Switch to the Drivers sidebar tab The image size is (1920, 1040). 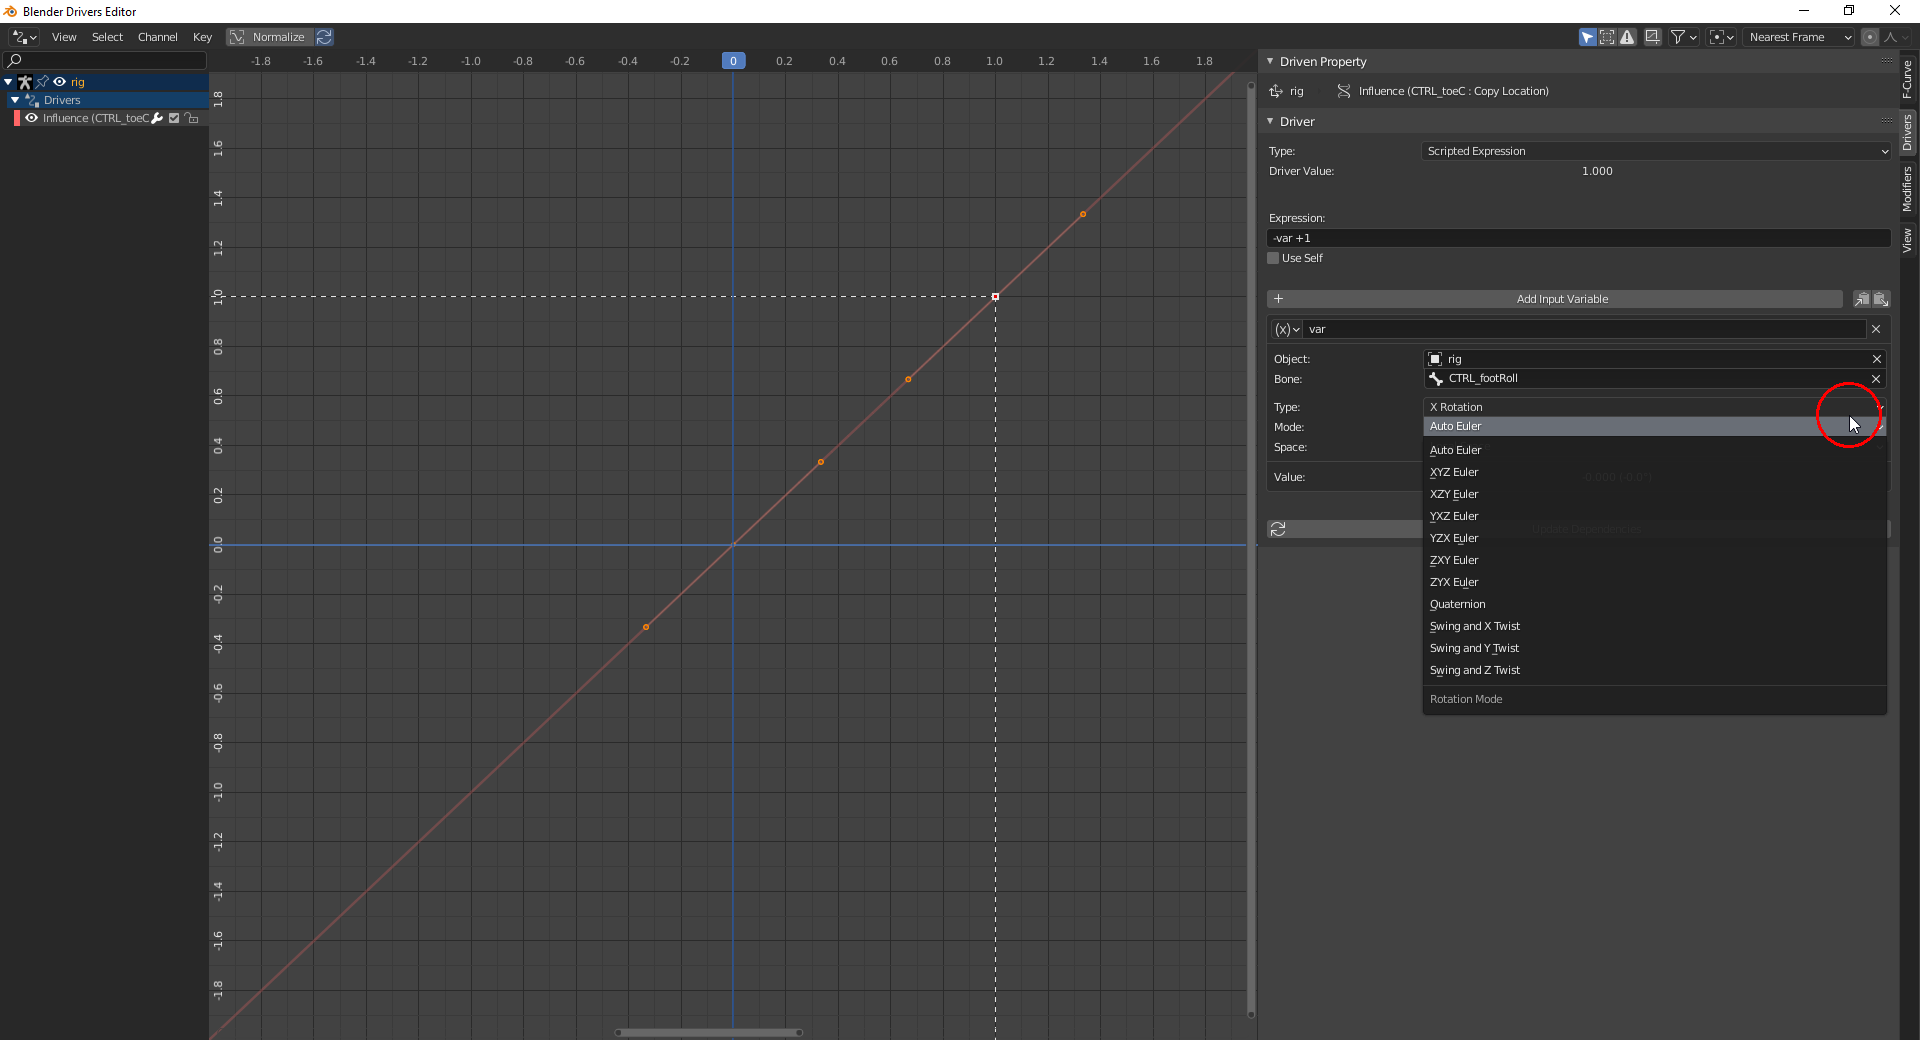point(1908,132)
